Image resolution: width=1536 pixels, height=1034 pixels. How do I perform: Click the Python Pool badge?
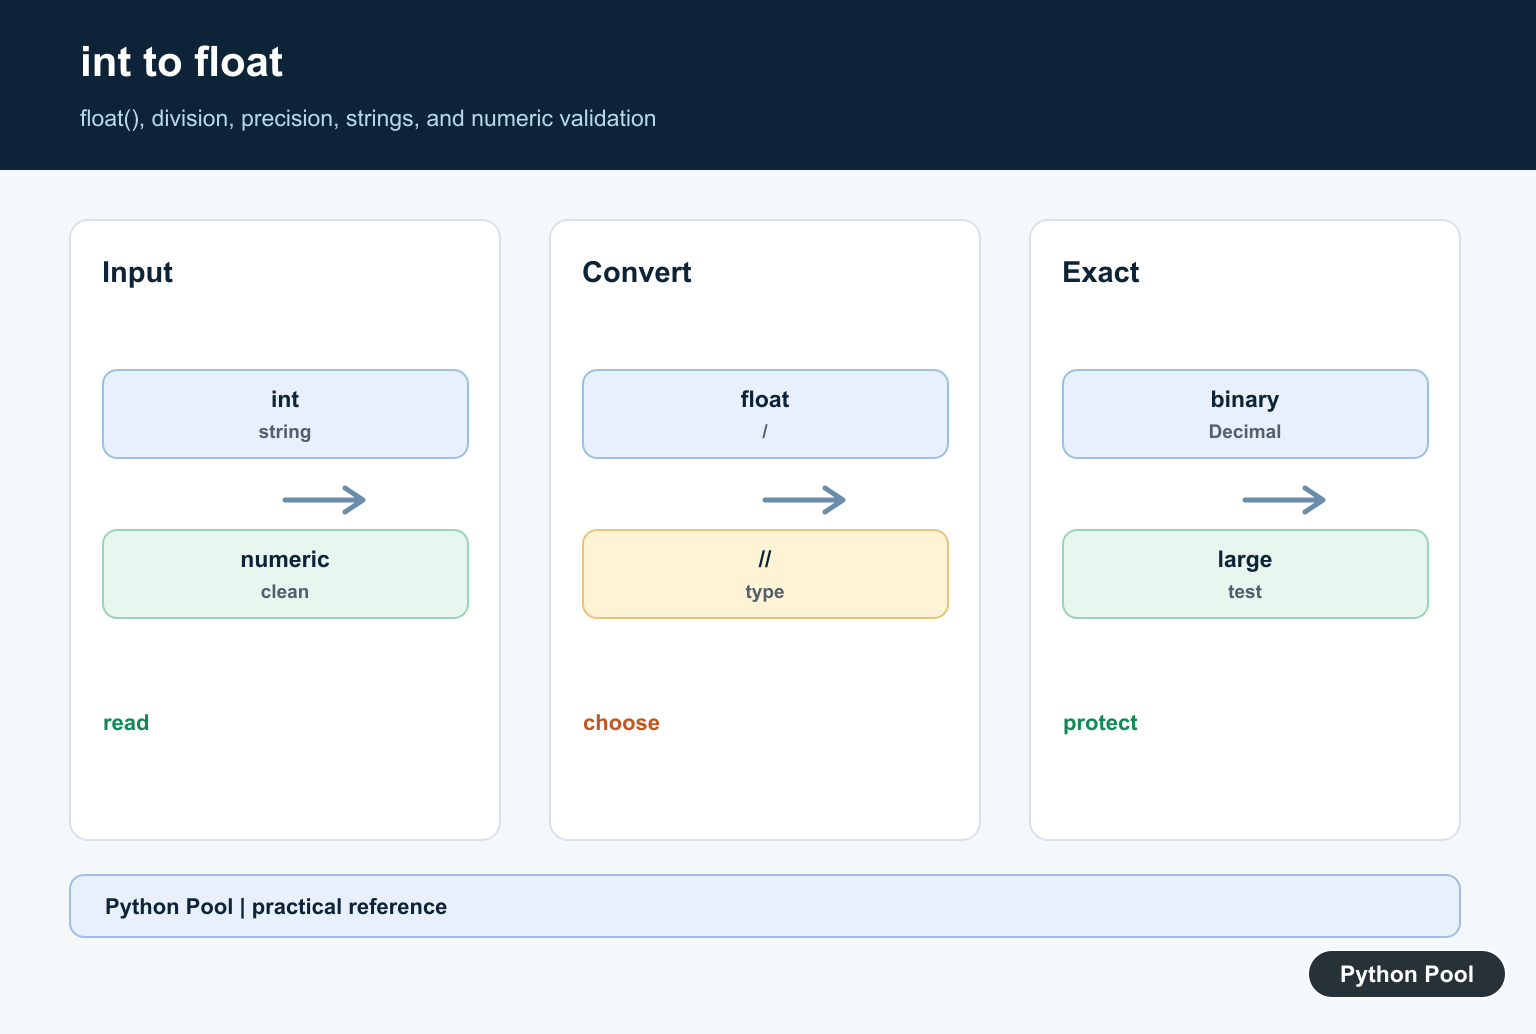pyautogui.click(x=1407, y=974)
